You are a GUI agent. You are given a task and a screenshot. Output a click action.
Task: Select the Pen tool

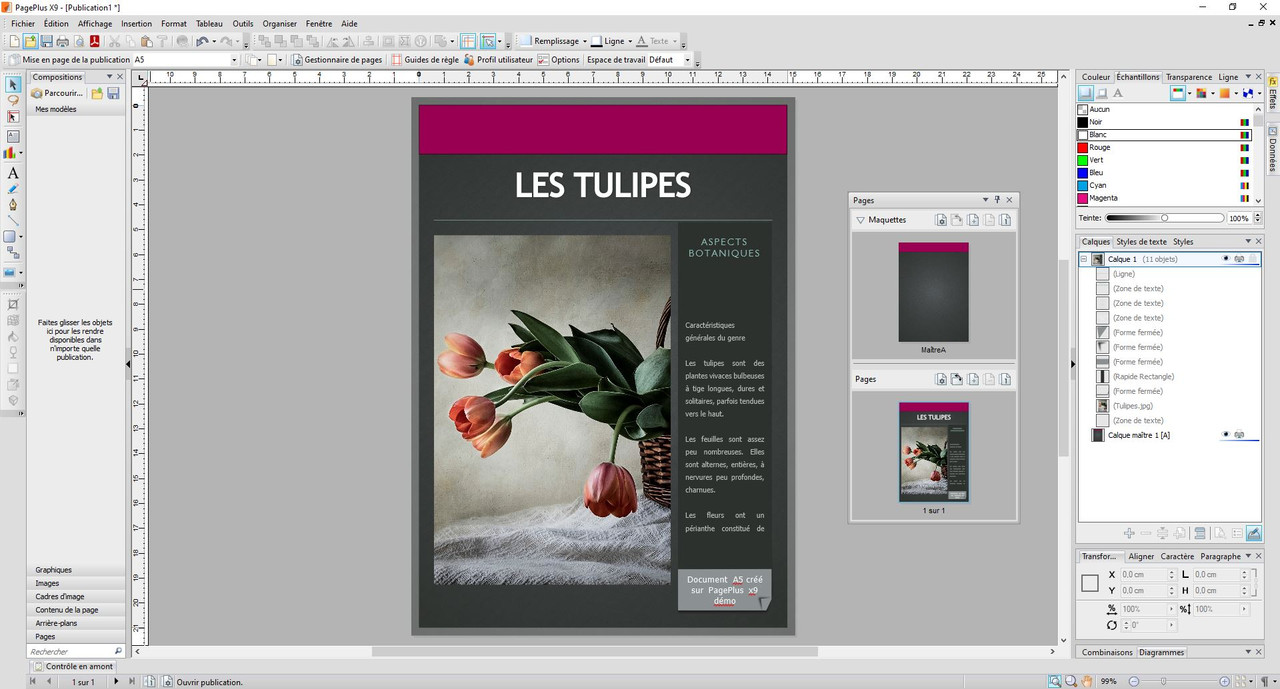[x=13, y=204]
